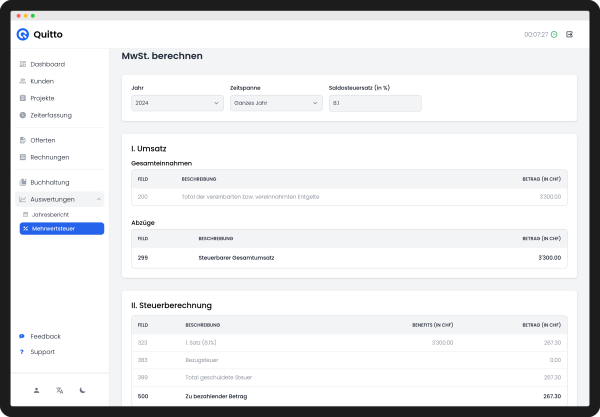Image resolution: width=600 pixels, height=417 pixels.
Task: Open the Kunden section
Action: coord(42,81)
